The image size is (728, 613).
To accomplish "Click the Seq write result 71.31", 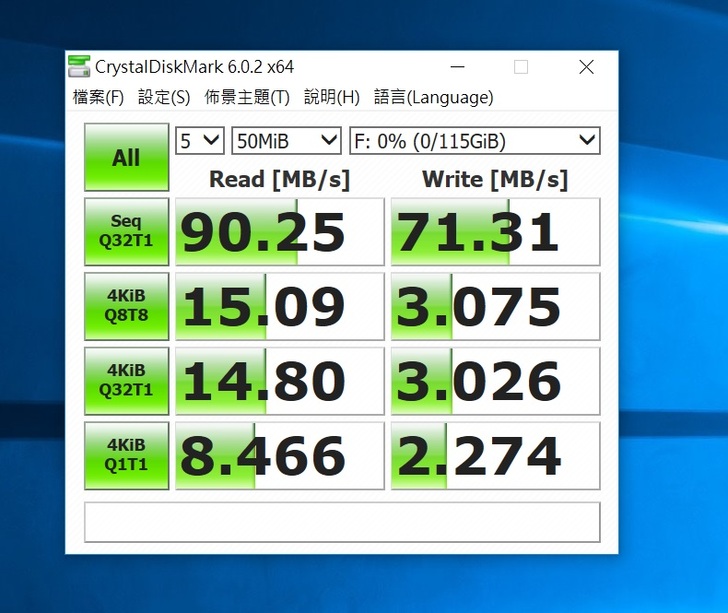I will [495, 232].
